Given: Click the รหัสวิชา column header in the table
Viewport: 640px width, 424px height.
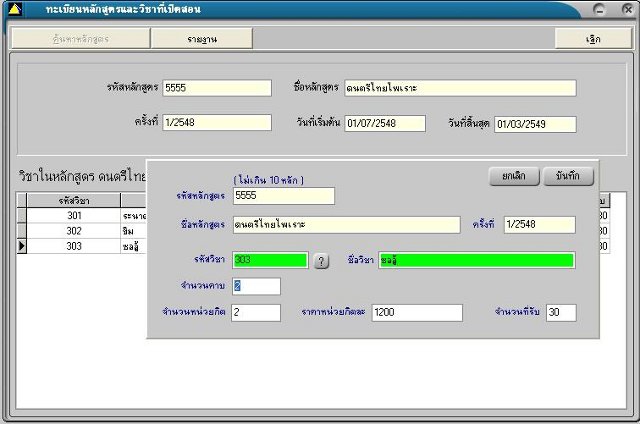Looking at the screenshot, I should click(x=74, y=200).
